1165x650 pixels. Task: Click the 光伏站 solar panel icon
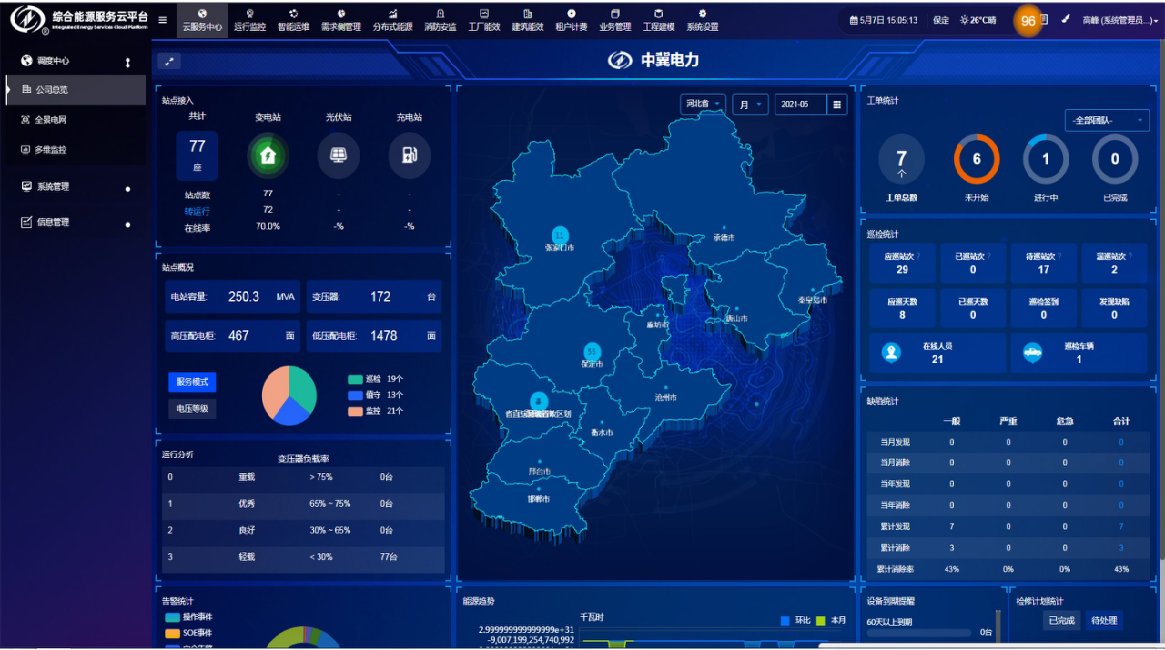[338, 156]
